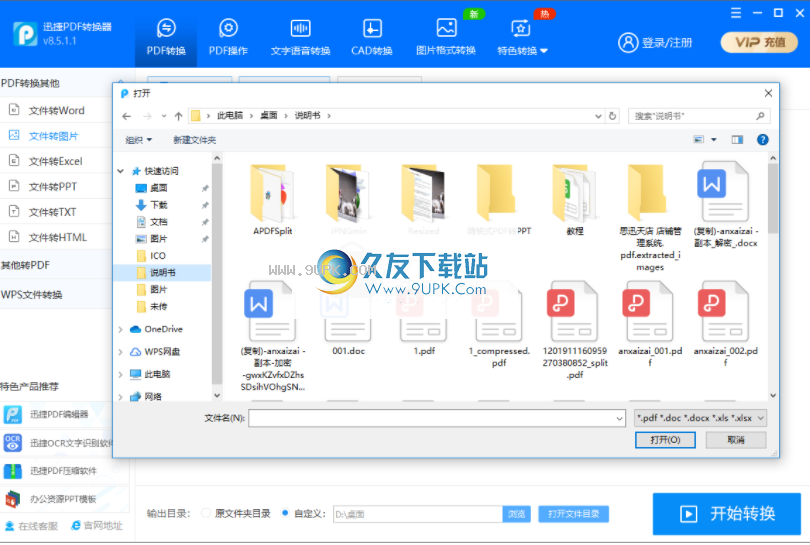
Task: Click the 文件转PPT icon
Action: (x=14, y=186)
